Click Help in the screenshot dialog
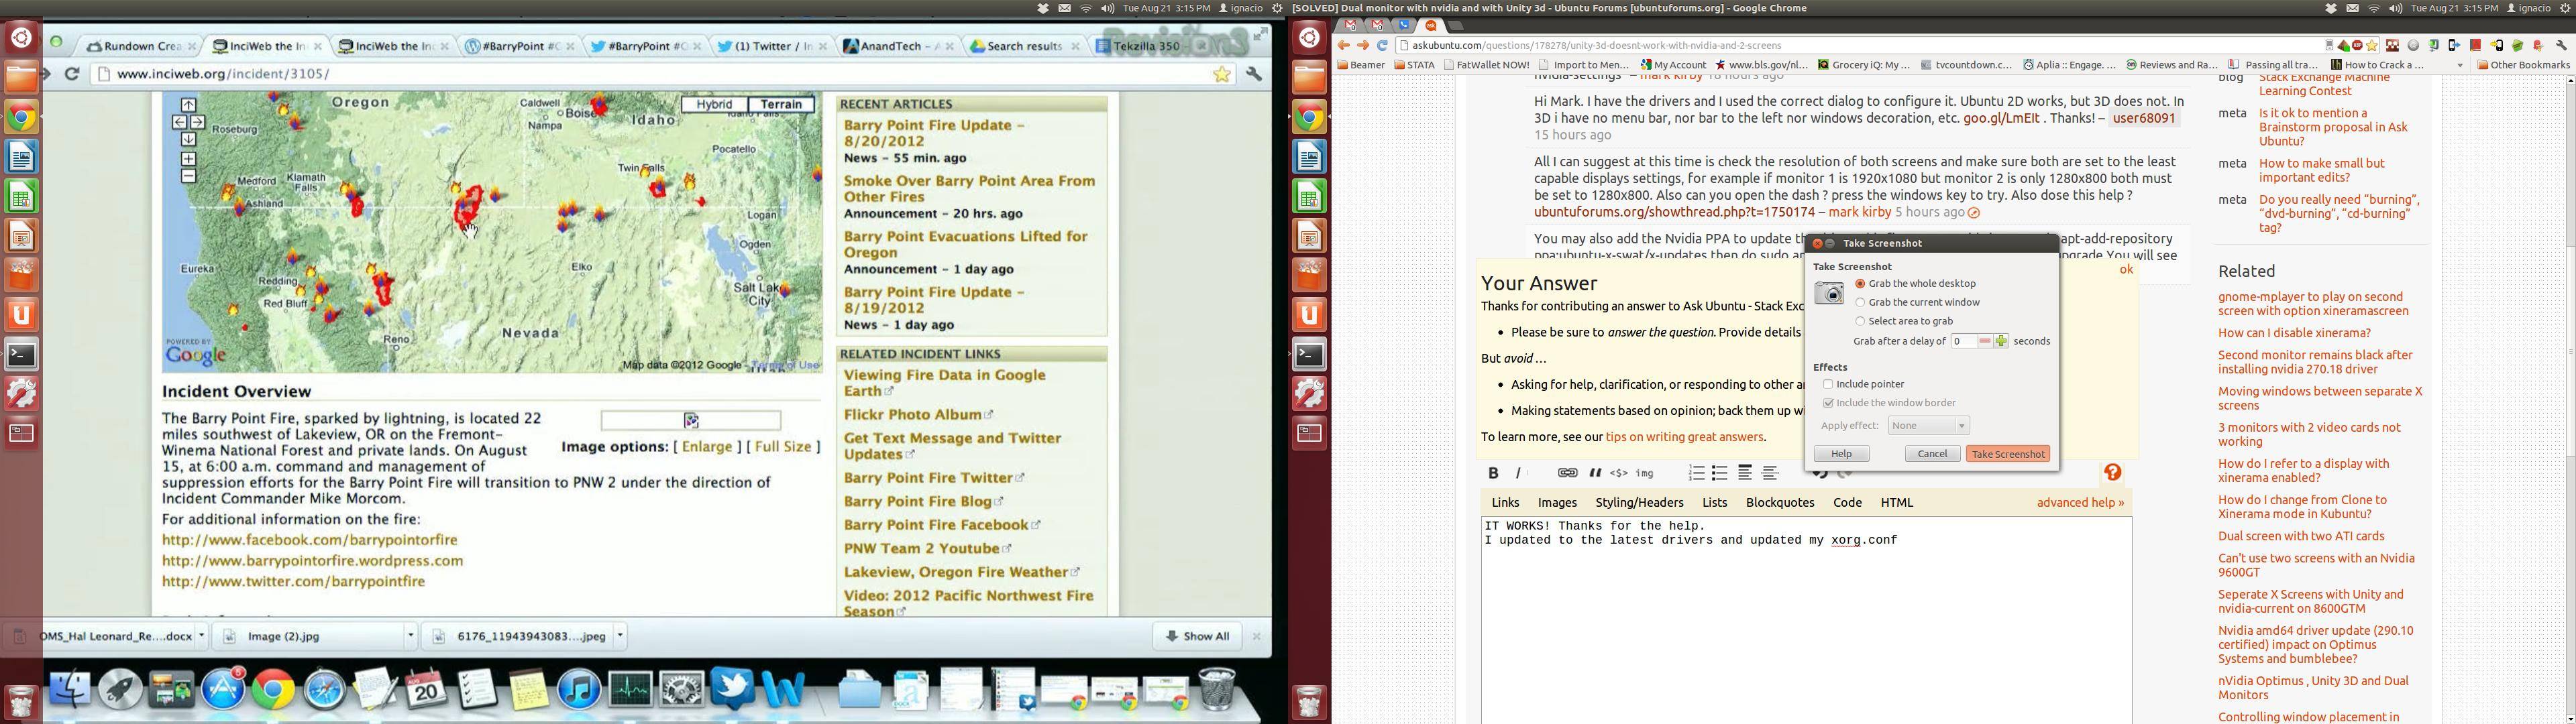Image resolution: width=2576 pixels, height=724 pixels. (1841, 454)
